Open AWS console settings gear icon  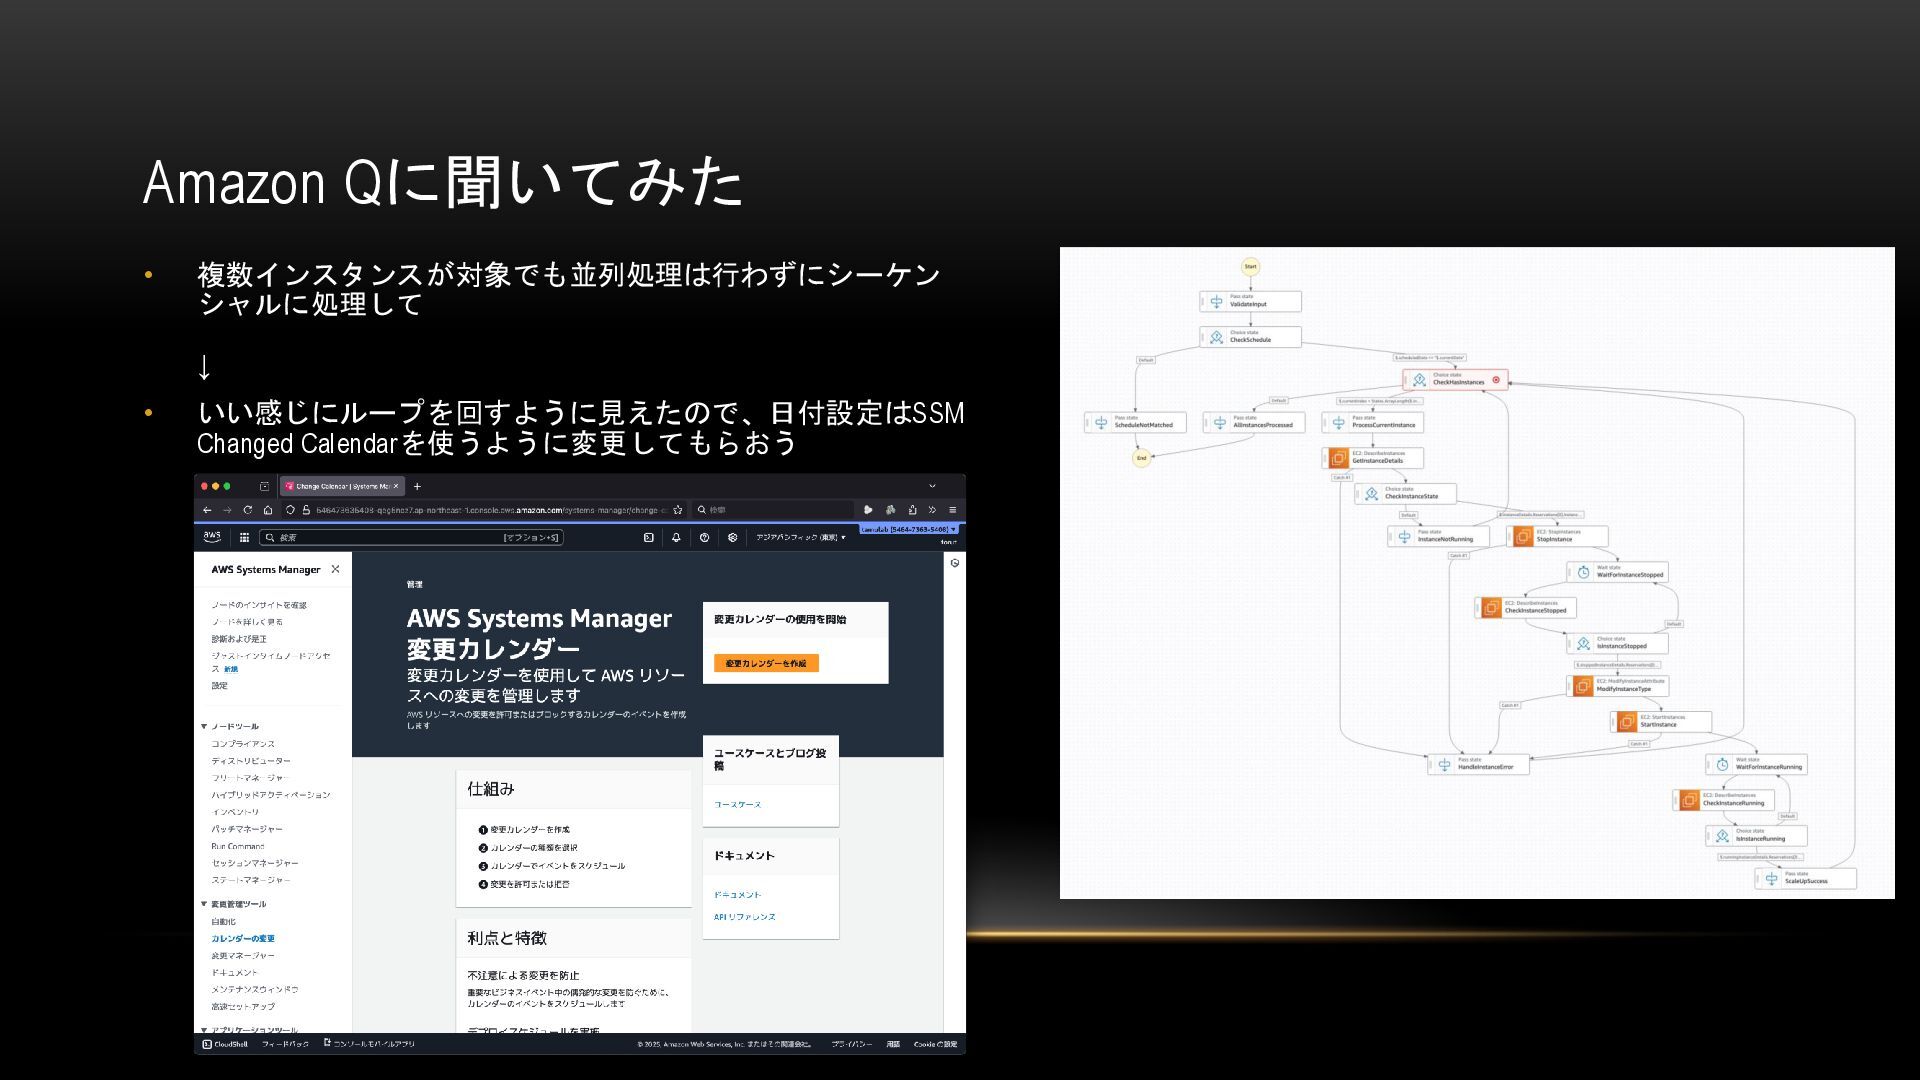732,537
